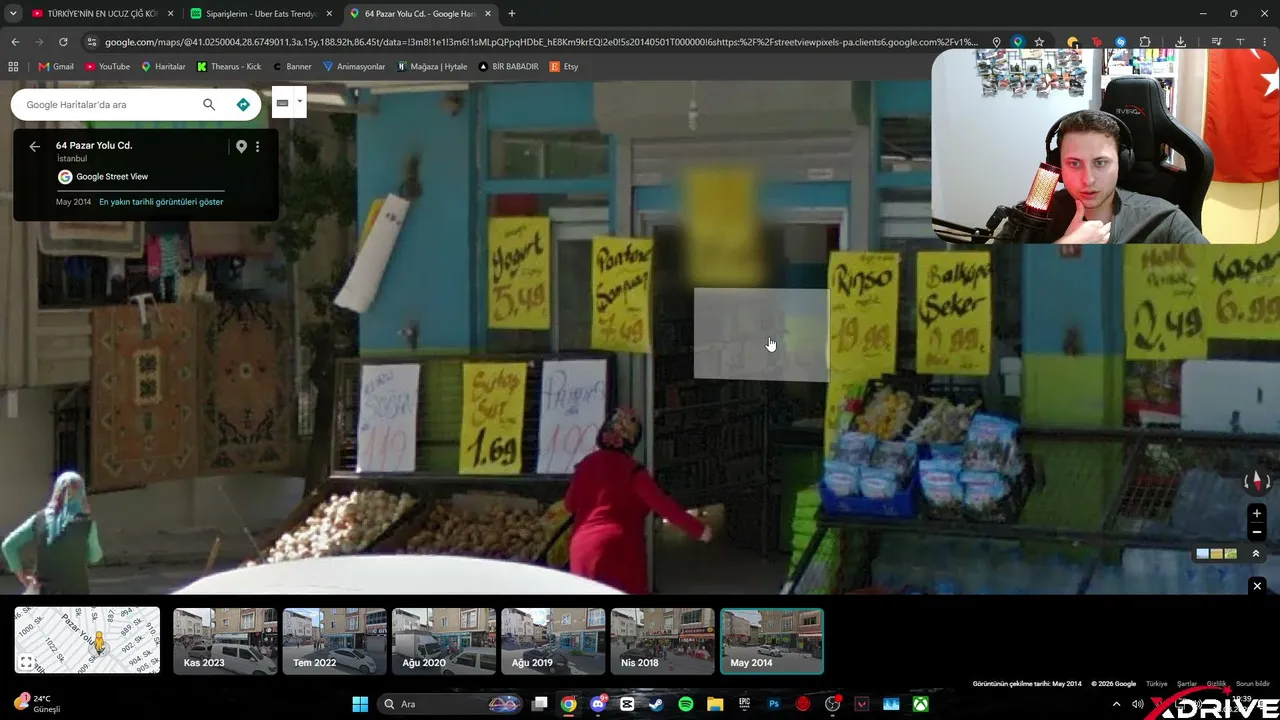Open the Apps grid in the bookmarks bar
Viewport: 1280px width, 720px height.
click(x=13, y=67)
